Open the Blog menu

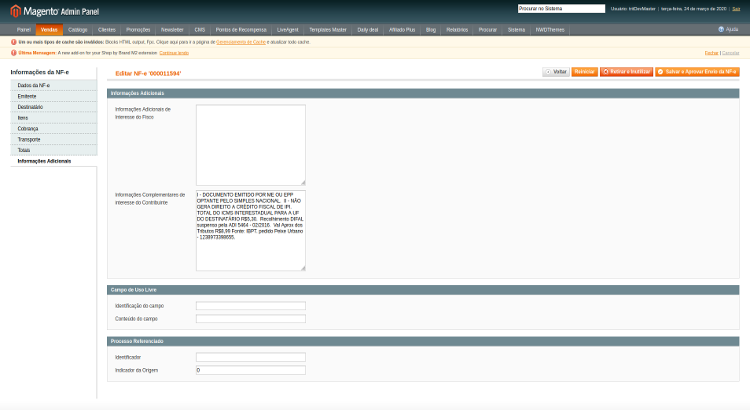430,30
